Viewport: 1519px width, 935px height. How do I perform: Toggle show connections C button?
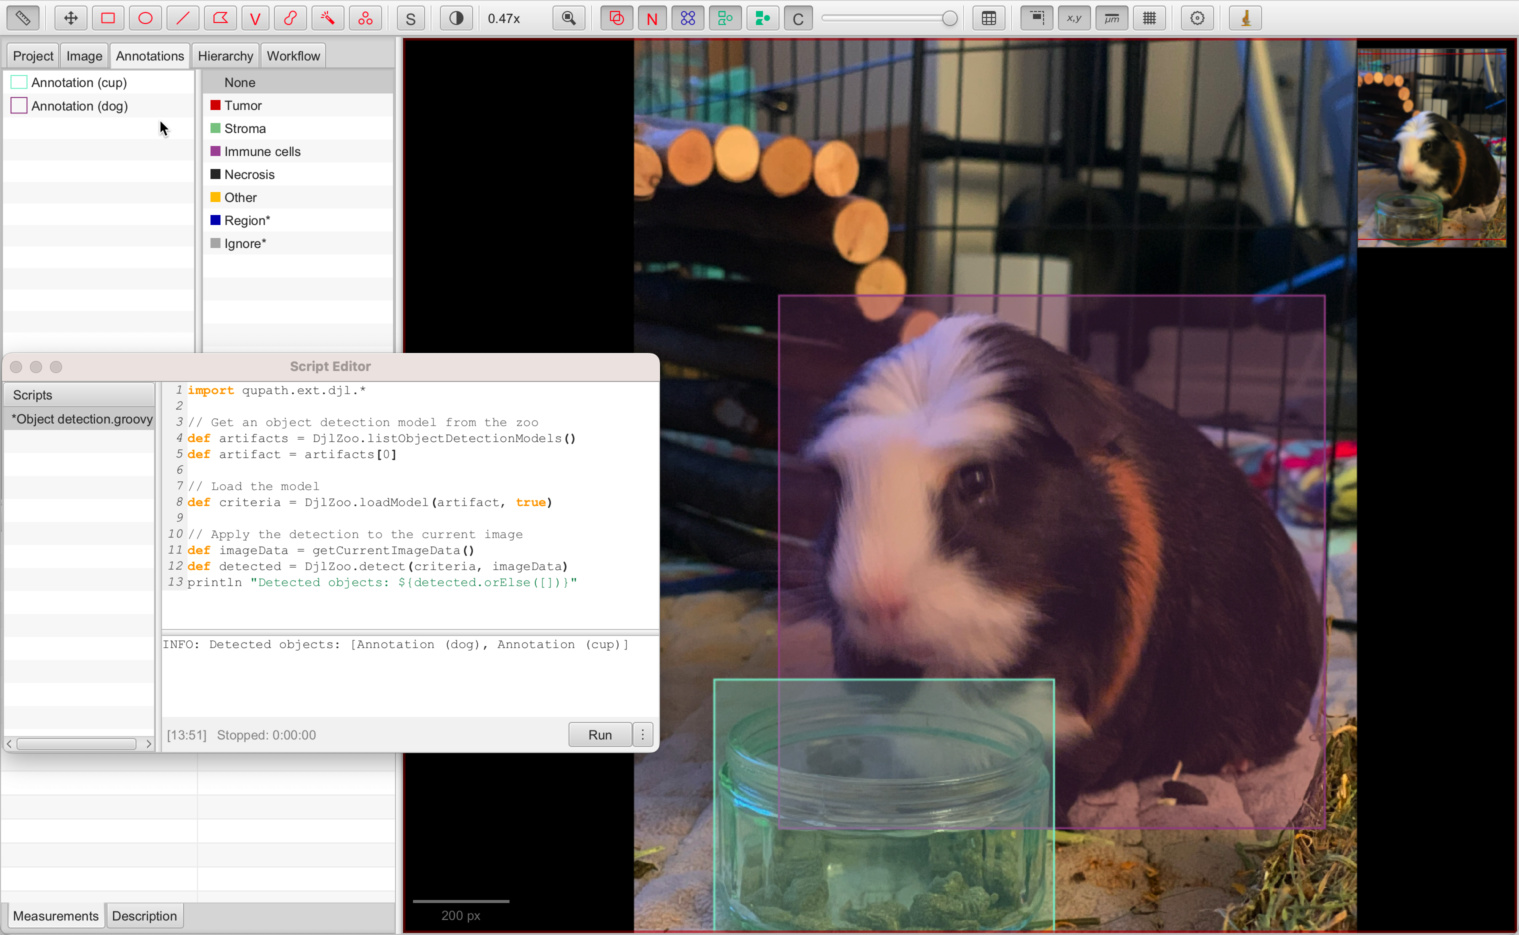click(798, 18)
